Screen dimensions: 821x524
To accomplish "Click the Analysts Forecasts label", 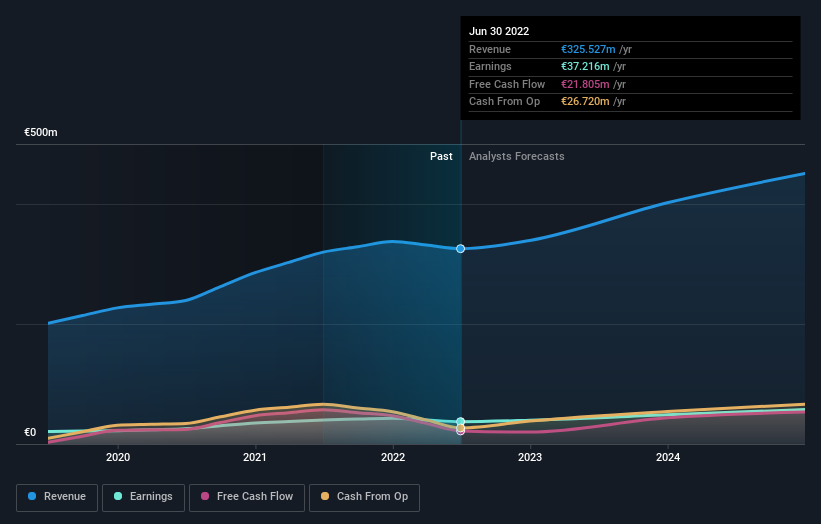I will pyautogui.click(x=517, y=157).
